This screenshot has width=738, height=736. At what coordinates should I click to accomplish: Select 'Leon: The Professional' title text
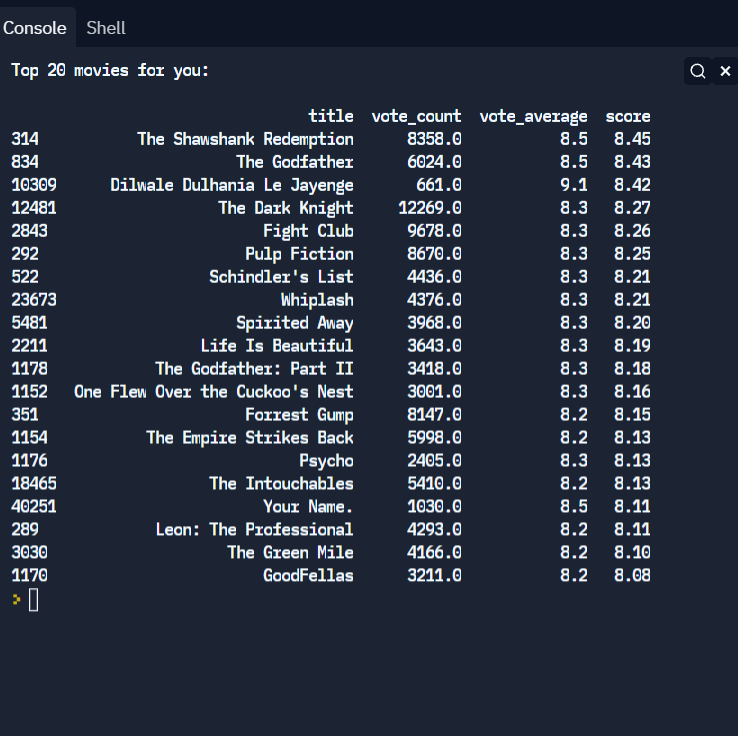click(255, 530)
